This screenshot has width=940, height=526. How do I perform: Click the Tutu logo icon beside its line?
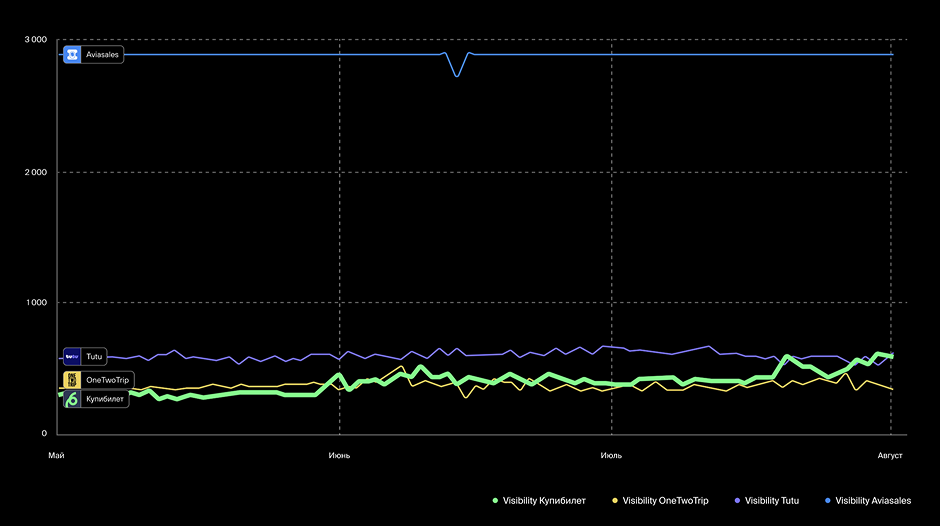click(72, 356)
